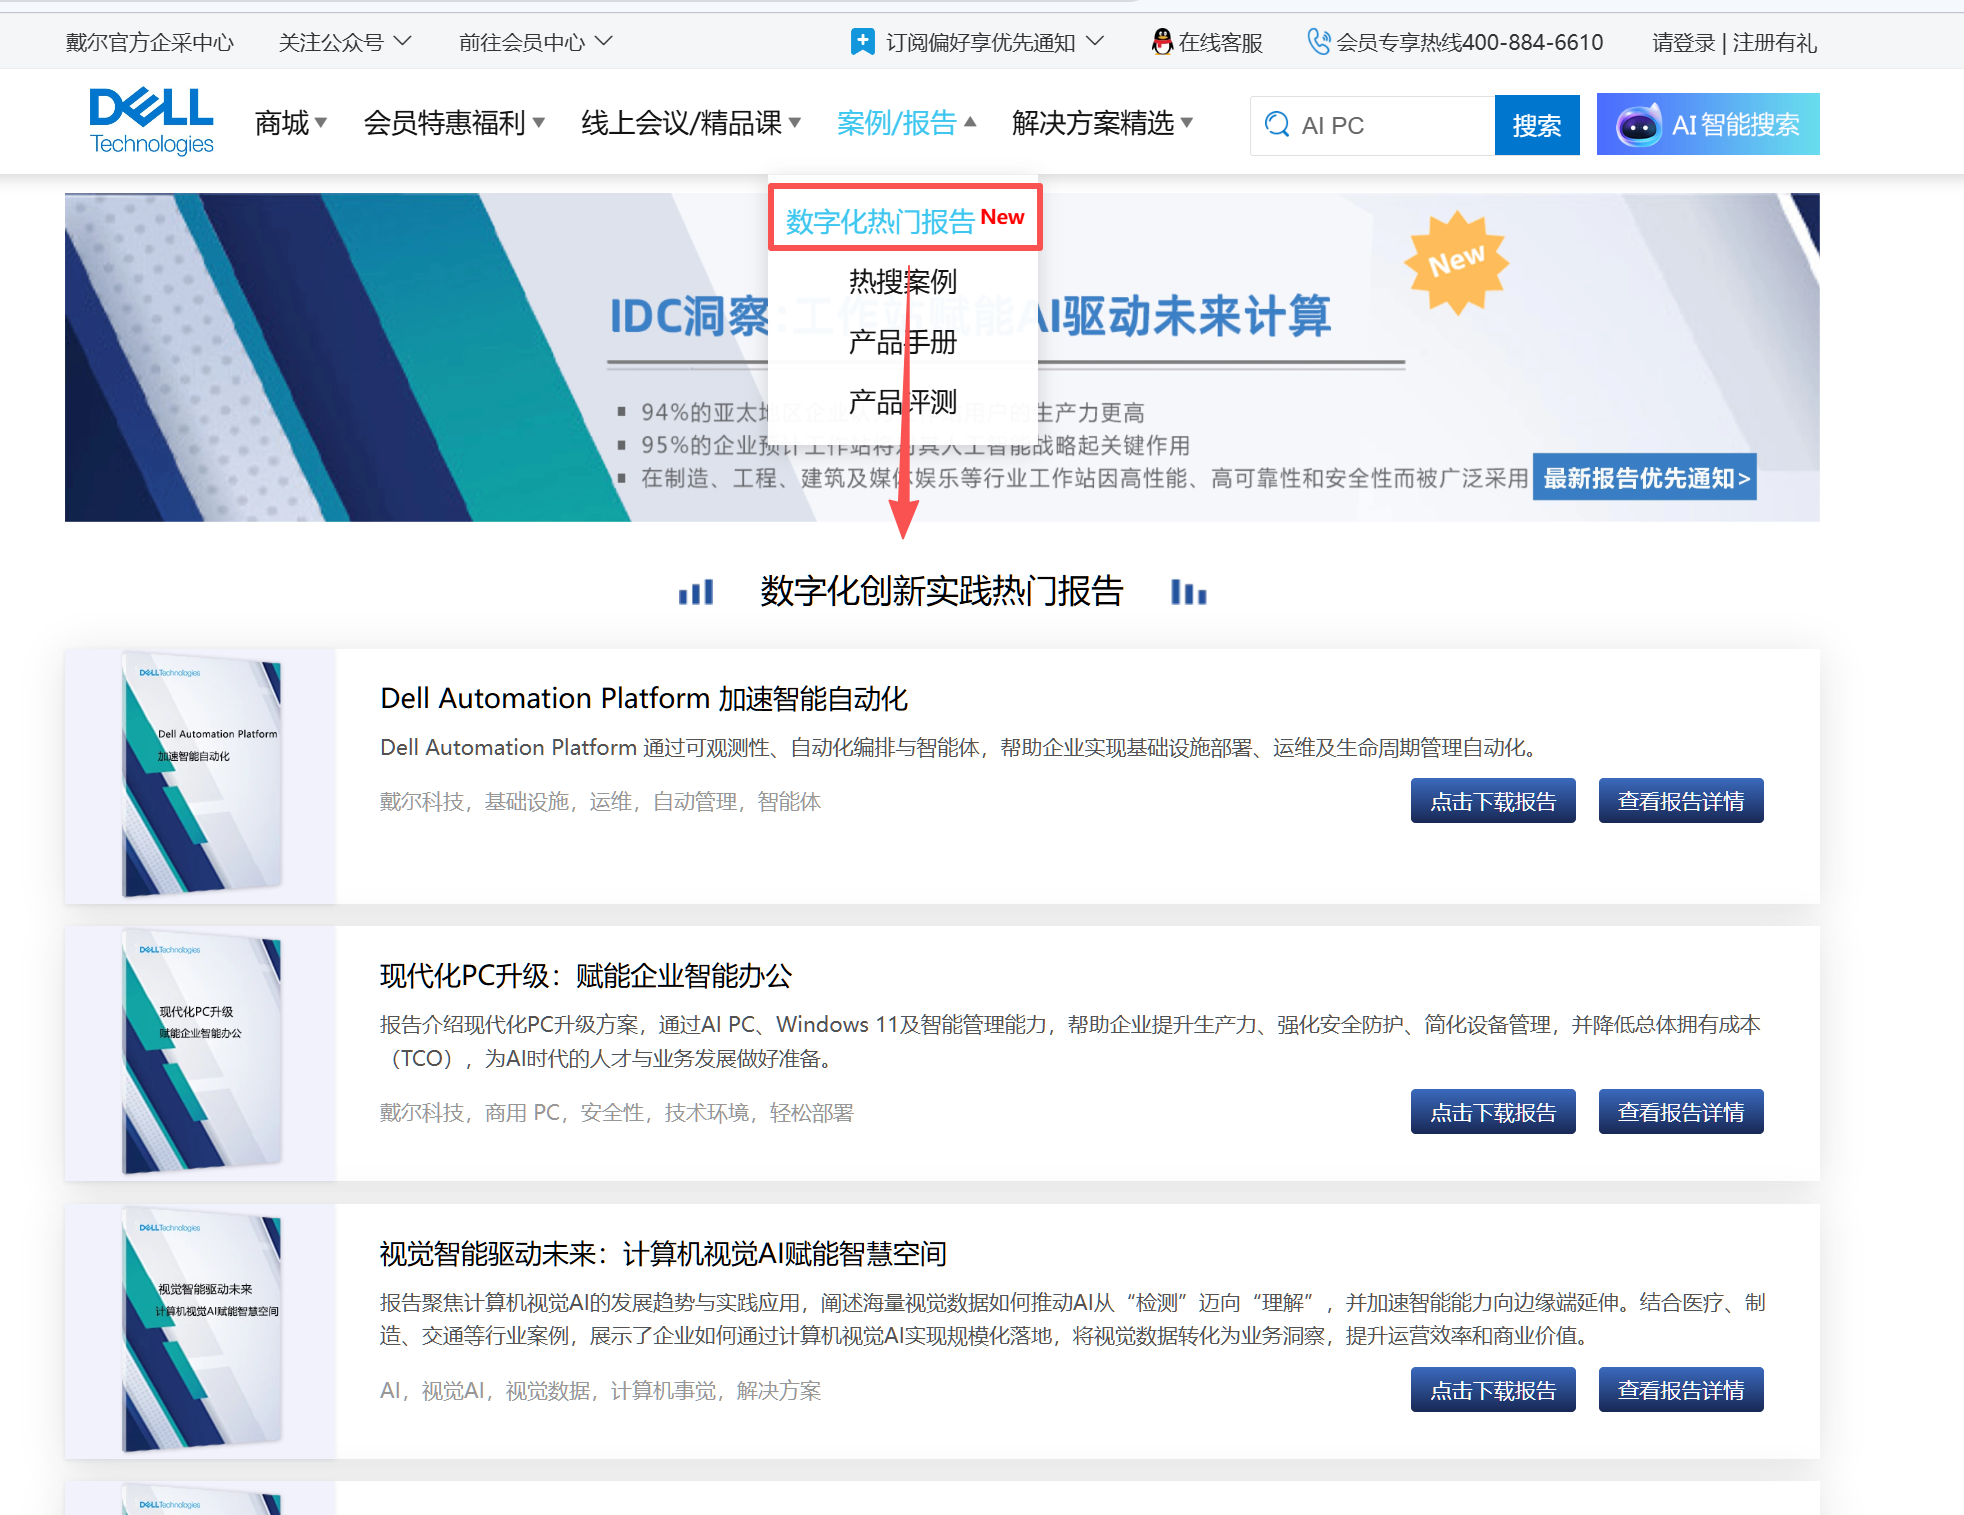Open title Dell Automation Platform 加速智能自动化
Screen dimensions: 1964x1515
pos(644,698)
